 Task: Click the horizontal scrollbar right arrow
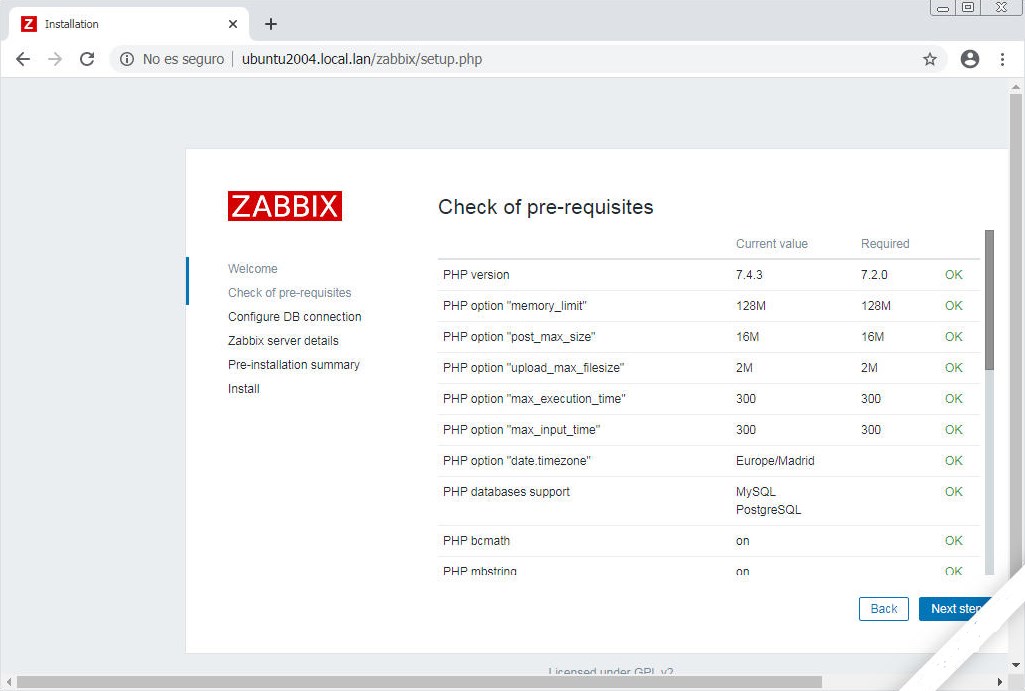[1000, 682]
